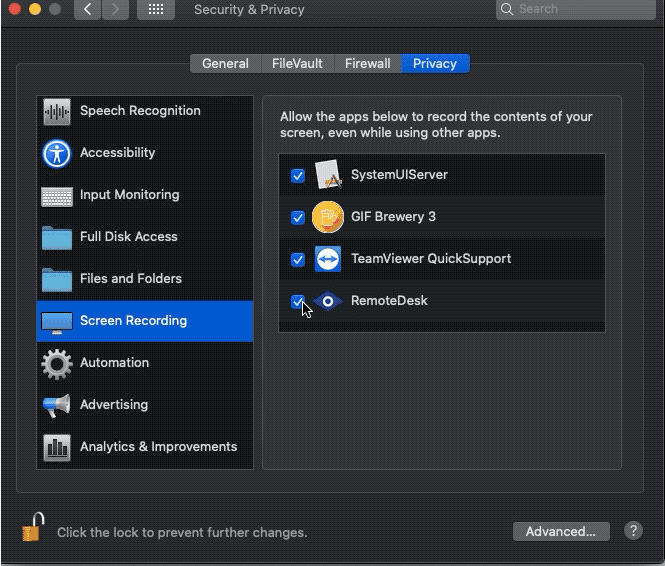
Task: Select Accessibility label in sidebar
Action: 117,153
